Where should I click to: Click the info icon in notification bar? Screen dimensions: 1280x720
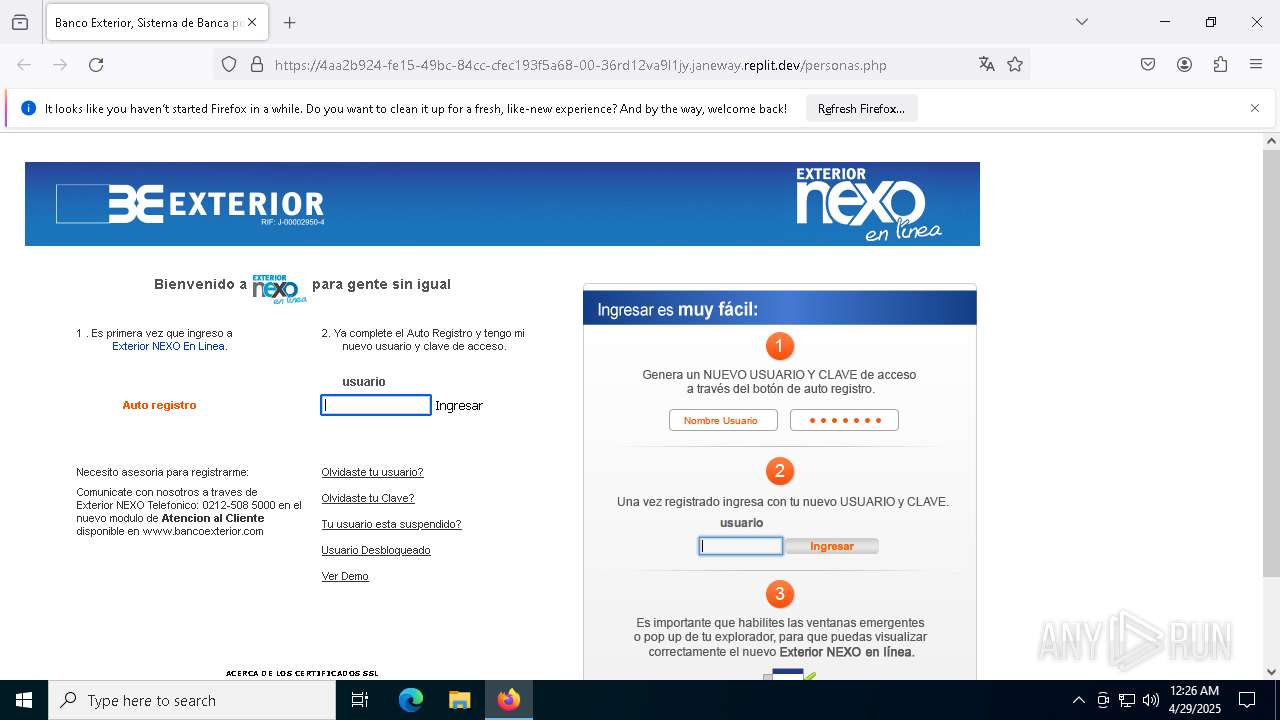coord(28,108)
